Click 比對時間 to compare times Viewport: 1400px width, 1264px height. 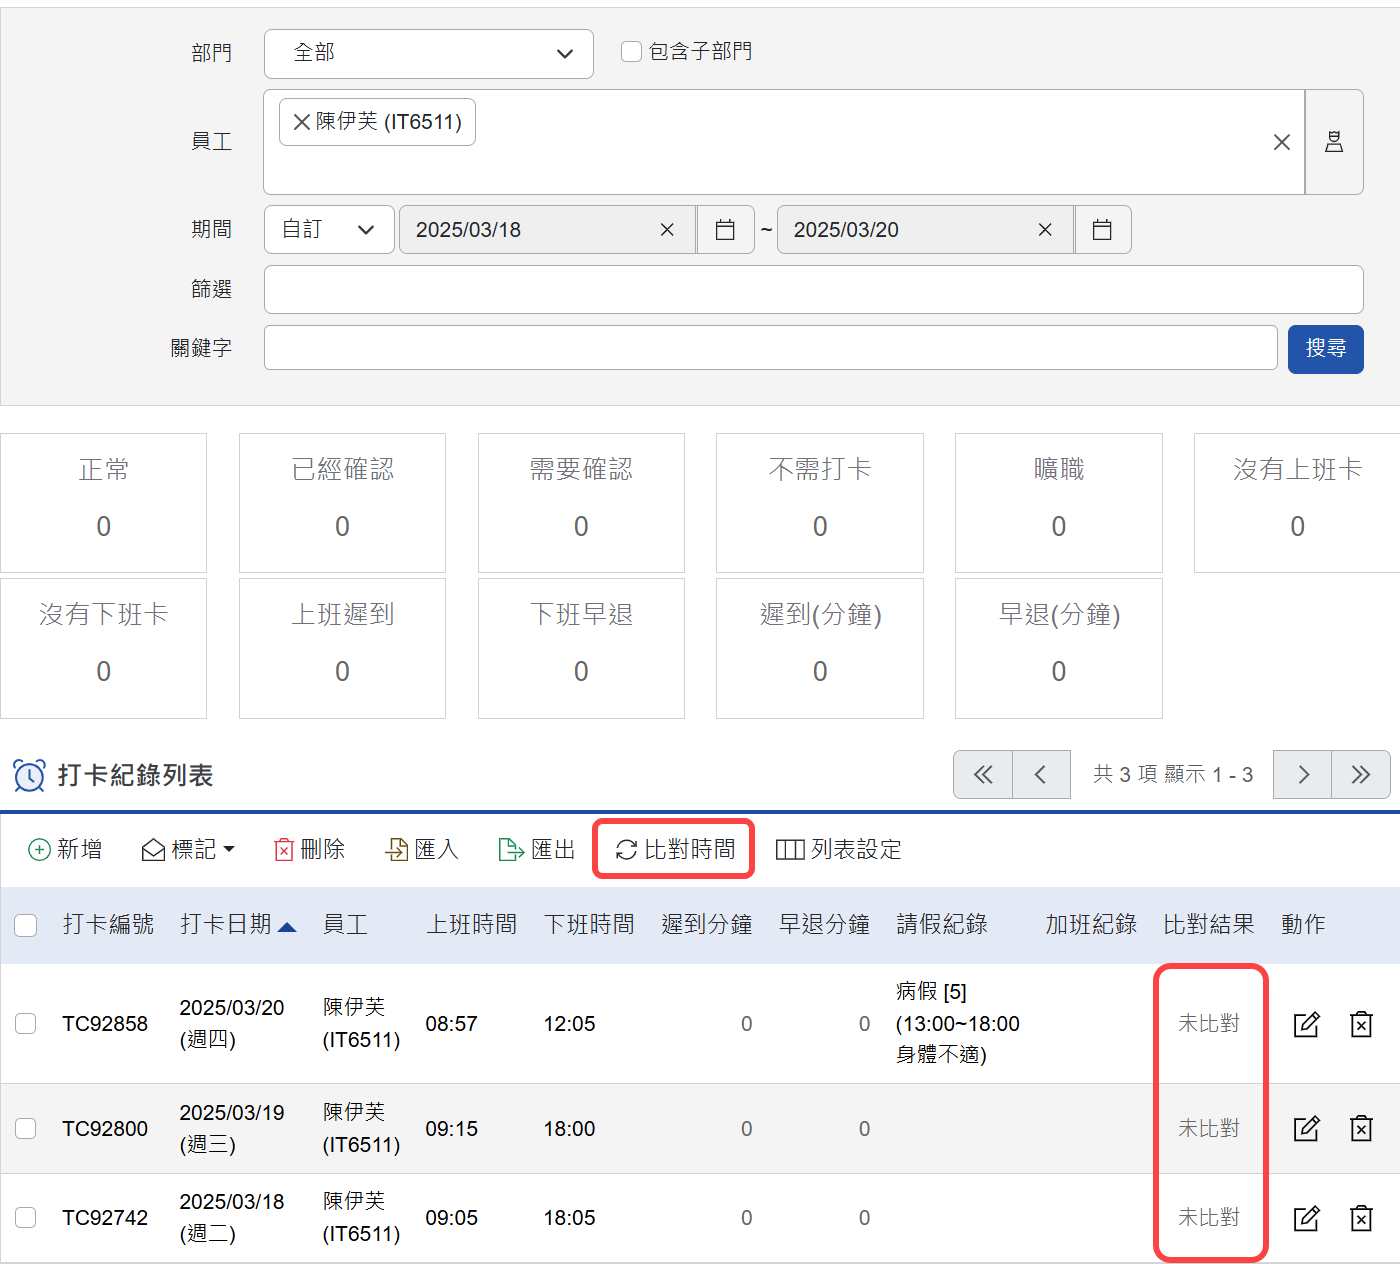(675, 850)
